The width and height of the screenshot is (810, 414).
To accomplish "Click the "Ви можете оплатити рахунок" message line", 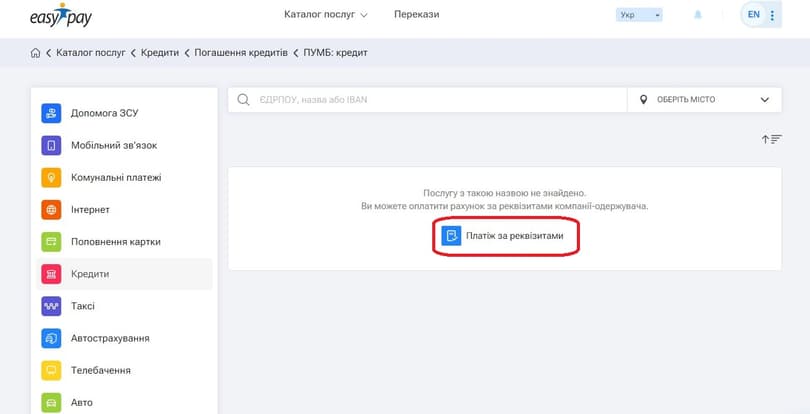I will [505, 206].
